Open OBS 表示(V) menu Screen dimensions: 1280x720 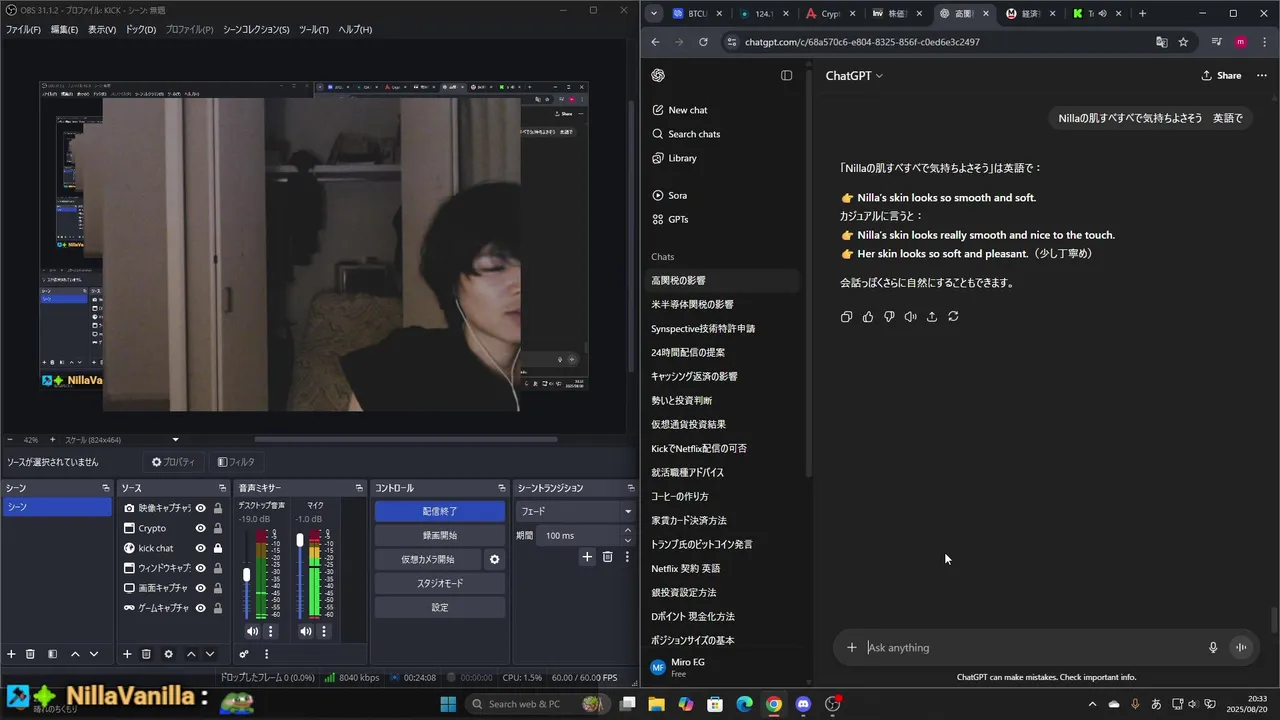(102, 30)
